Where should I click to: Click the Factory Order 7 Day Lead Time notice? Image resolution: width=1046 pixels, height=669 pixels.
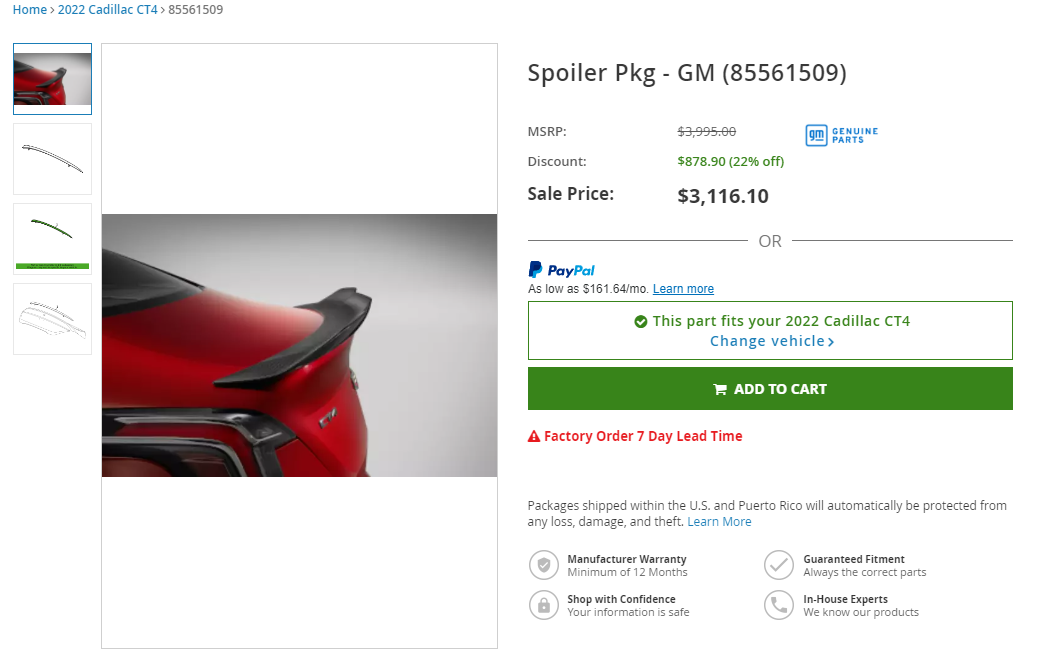(x=643, y=436)
